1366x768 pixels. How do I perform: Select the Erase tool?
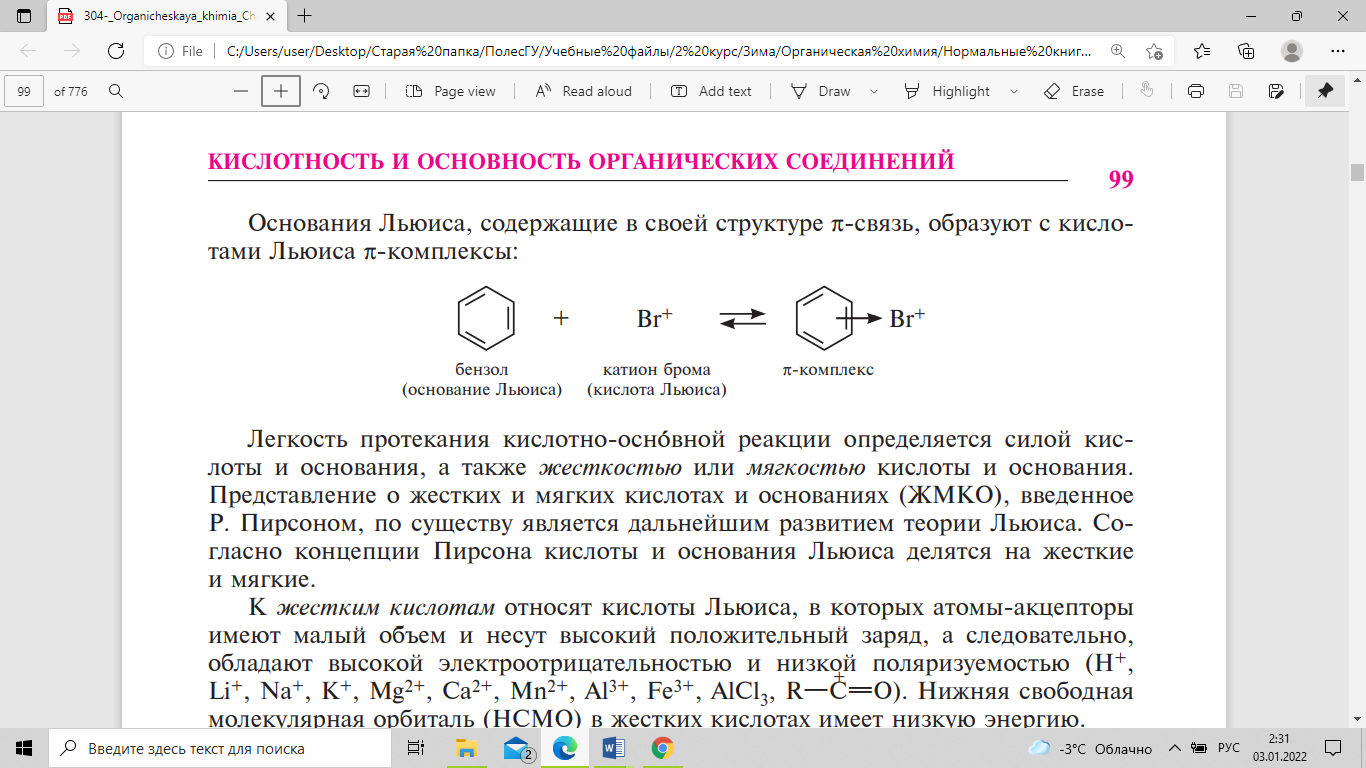pos(1074,91)
